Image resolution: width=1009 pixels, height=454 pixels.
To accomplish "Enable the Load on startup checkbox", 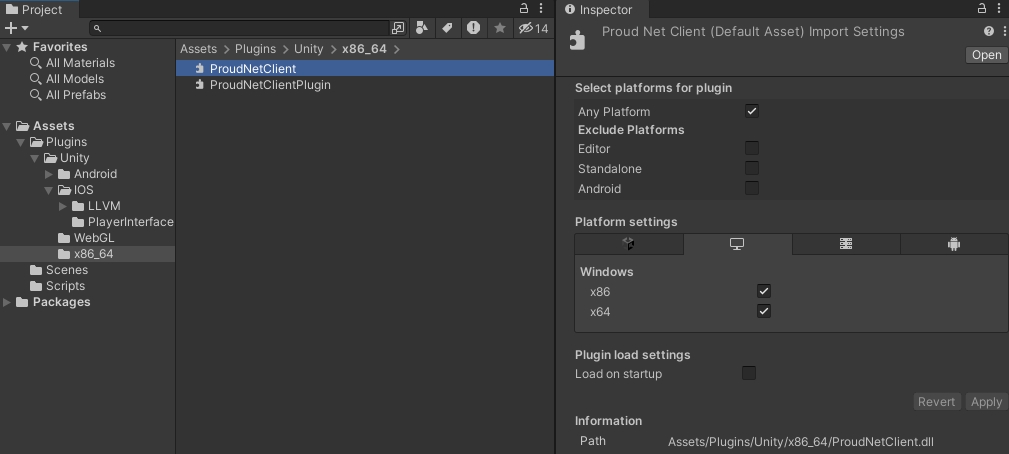I will (749, 373).
